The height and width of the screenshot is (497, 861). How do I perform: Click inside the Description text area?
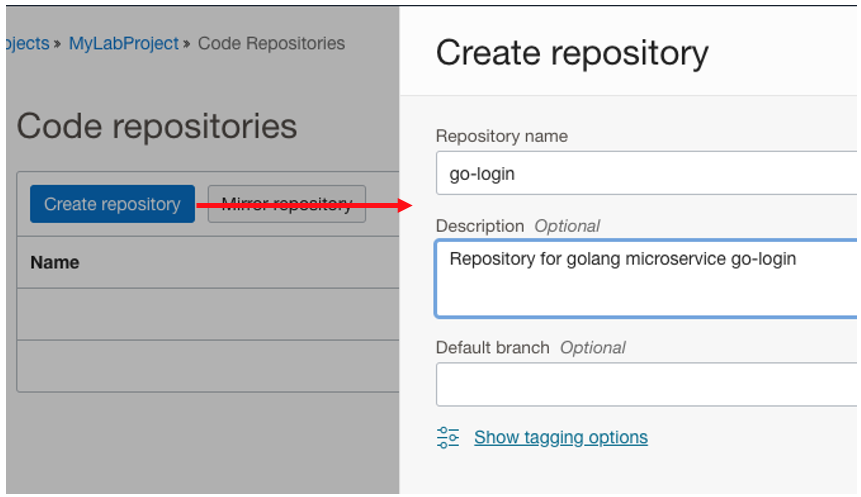click(646, 278)
